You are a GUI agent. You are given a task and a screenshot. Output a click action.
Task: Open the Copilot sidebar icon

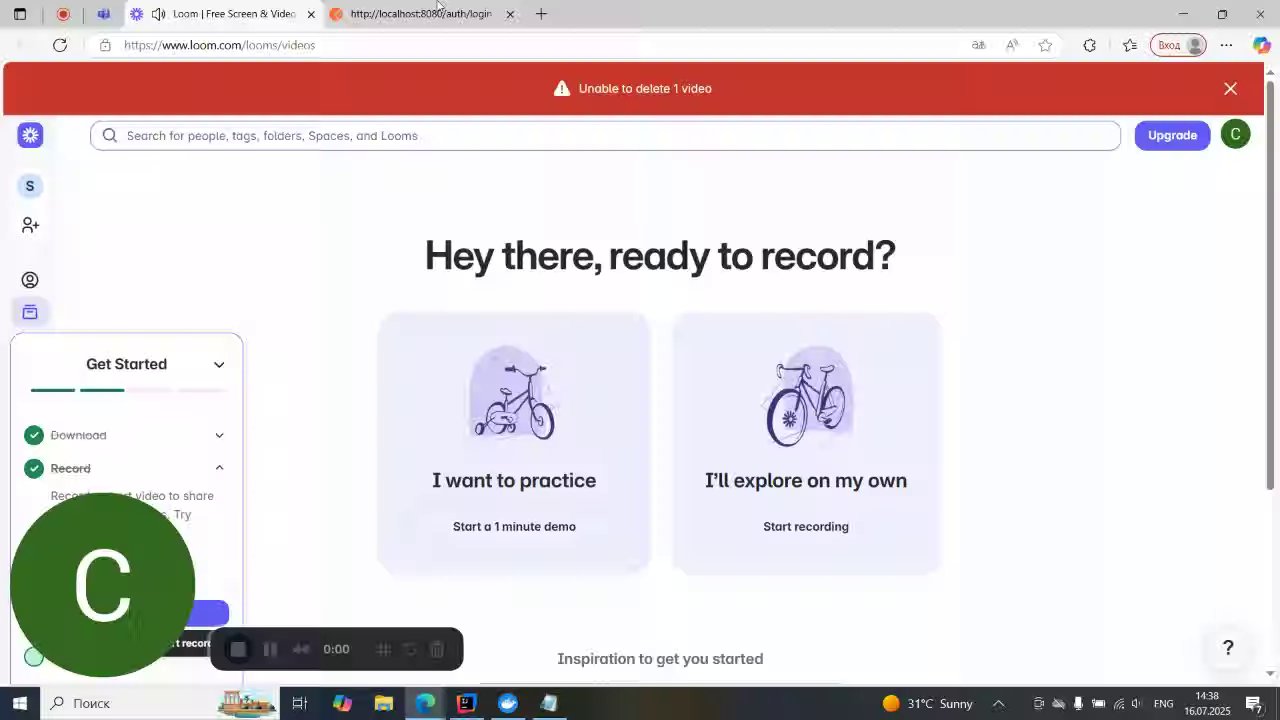1262,45
